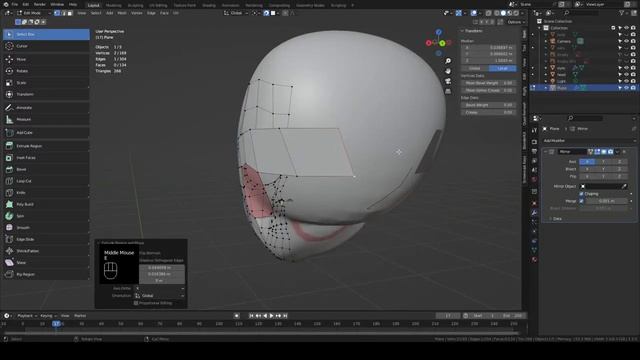Open the Mesh menu in viewport header
The height and width of the screenshot is (360, 640).
122,13
